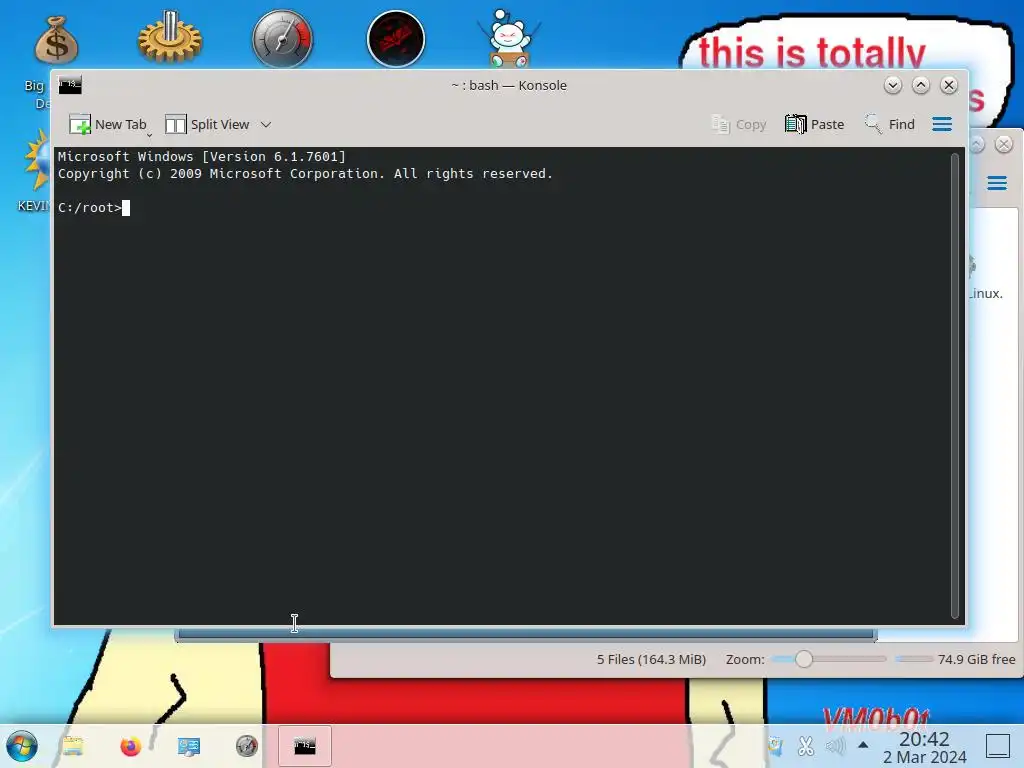Open the gauge icon in the taskbar
Screen dimensions: 1024x768
coord(247,746)
